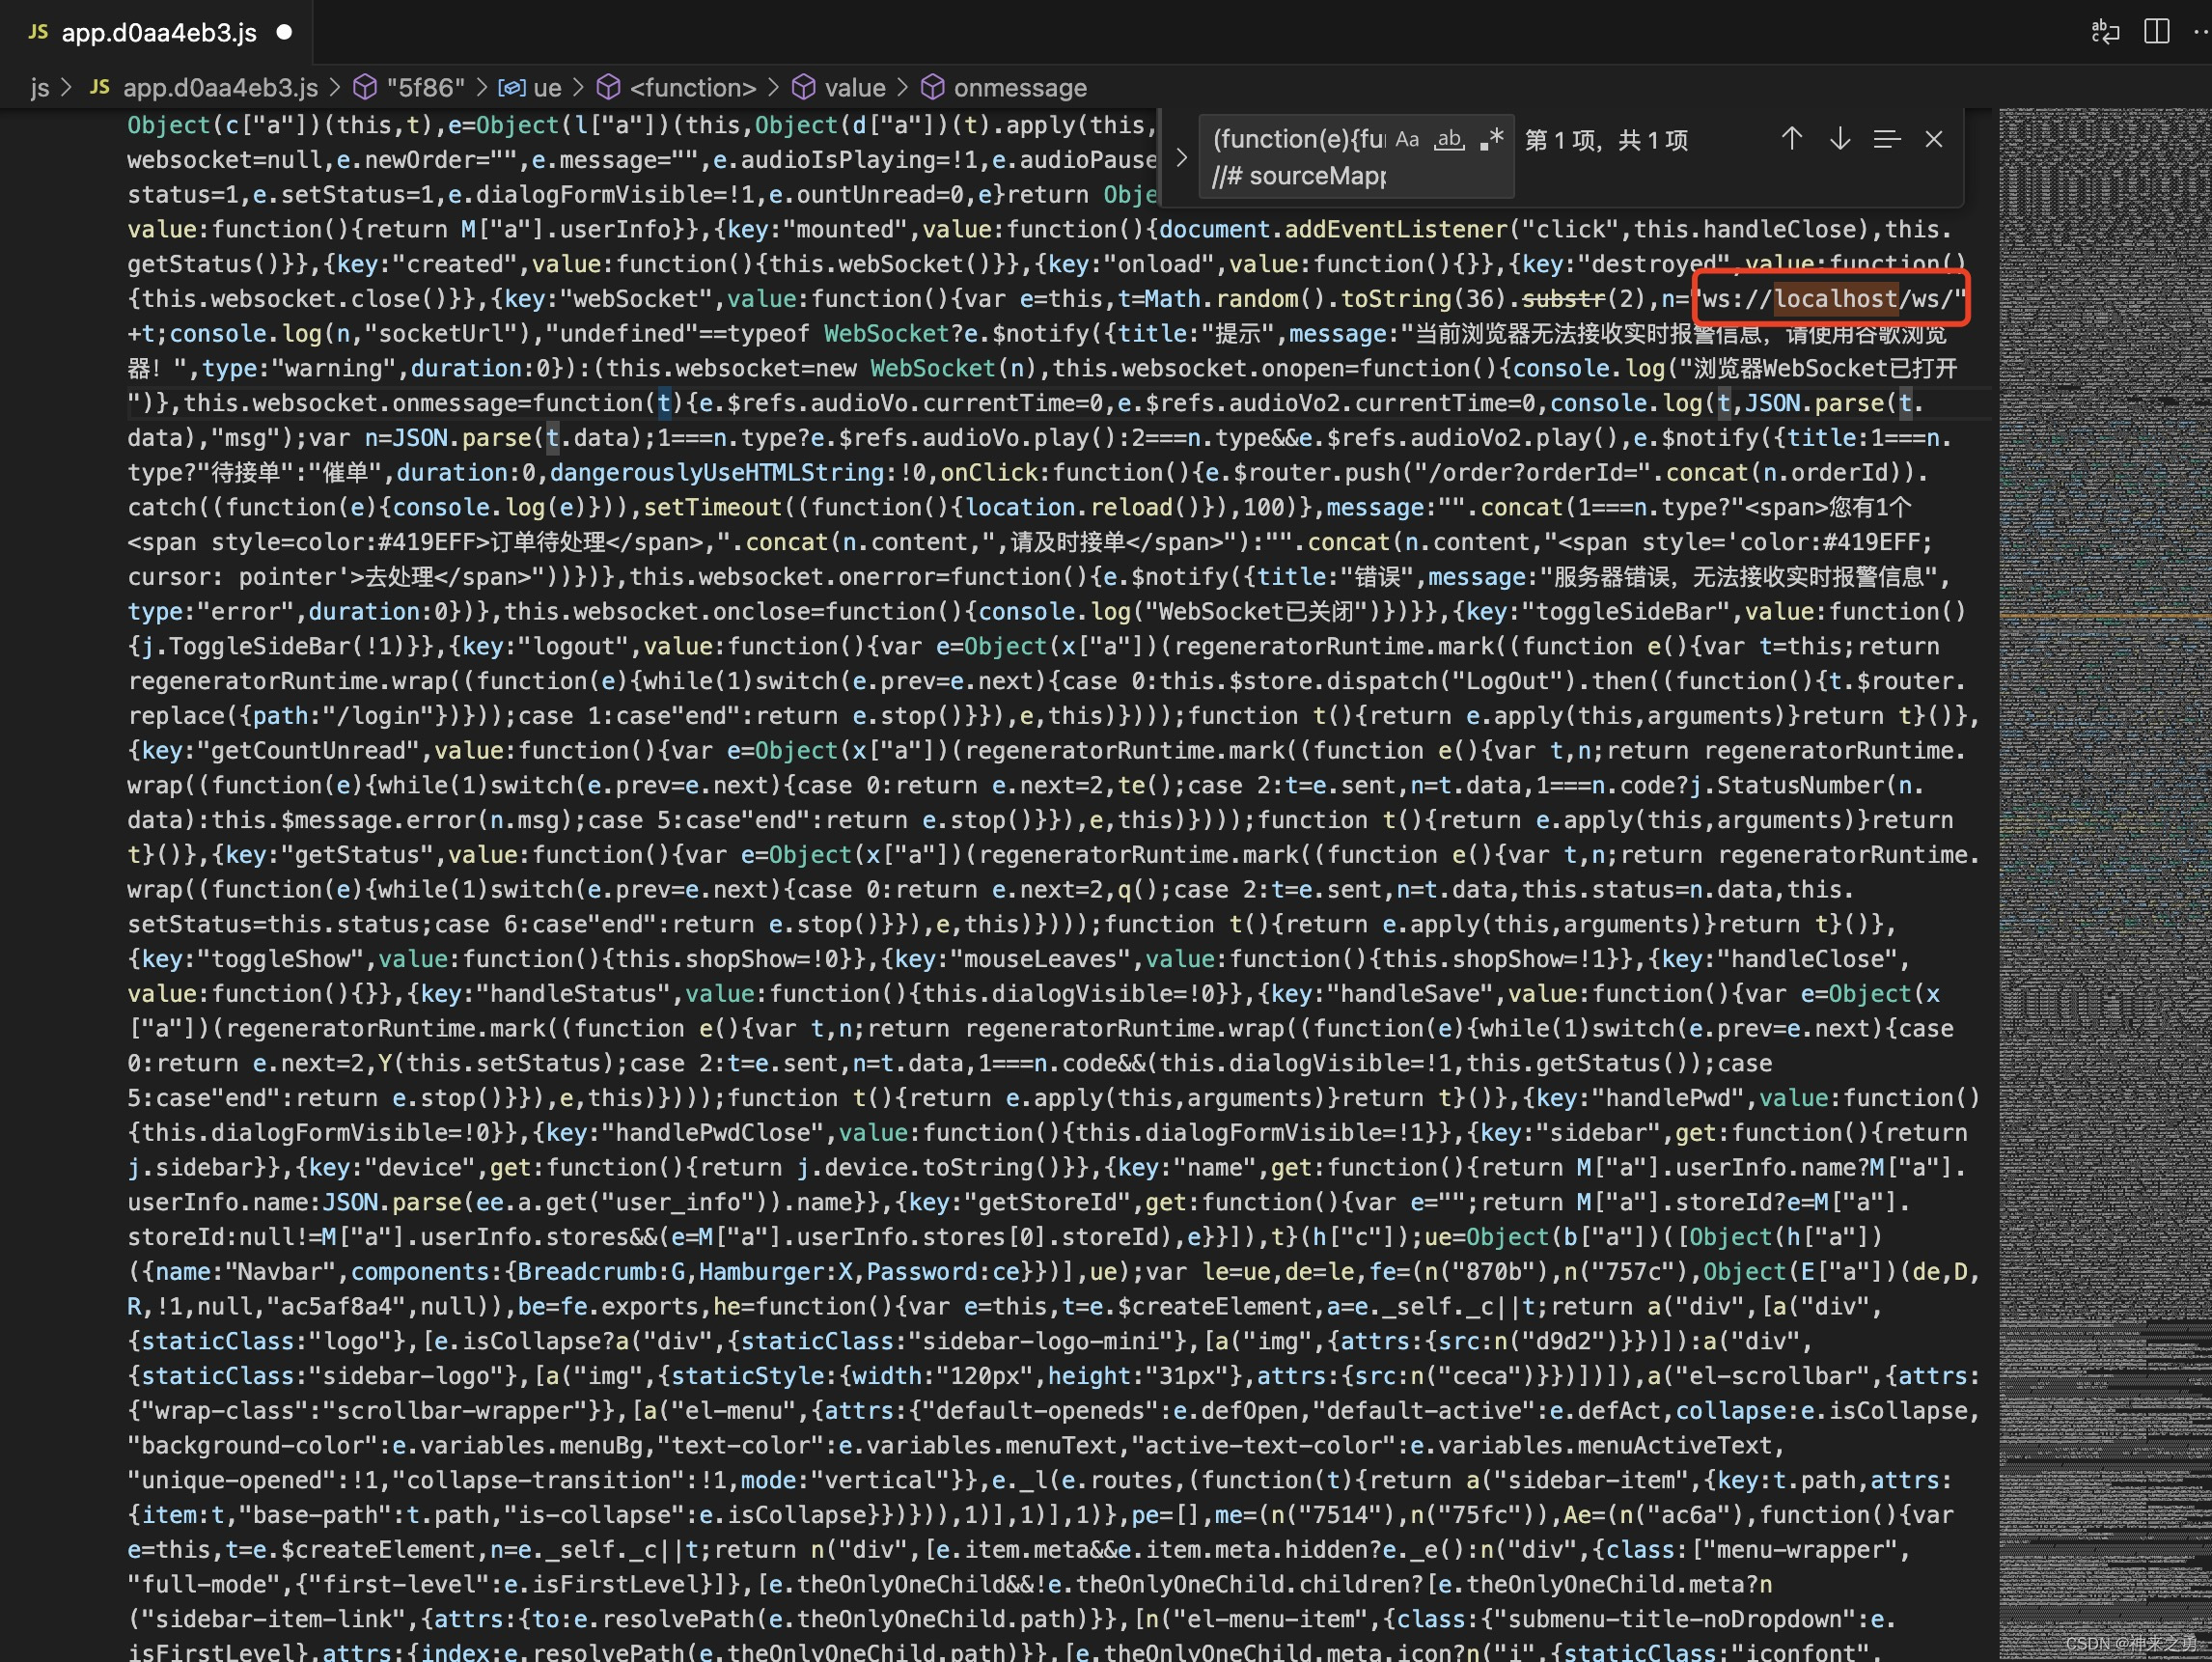Select "5f86" breadcrumb symbol
The height and width of the screenshot is (1662, 2212).
pos(425,88)
